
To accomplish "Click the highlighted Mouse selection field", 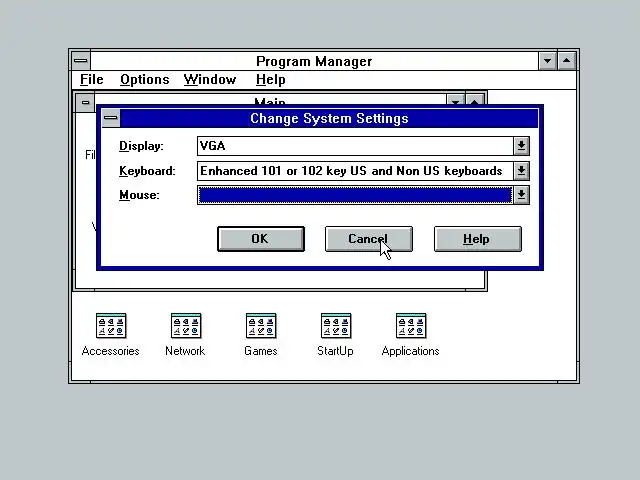I will 355,195.
